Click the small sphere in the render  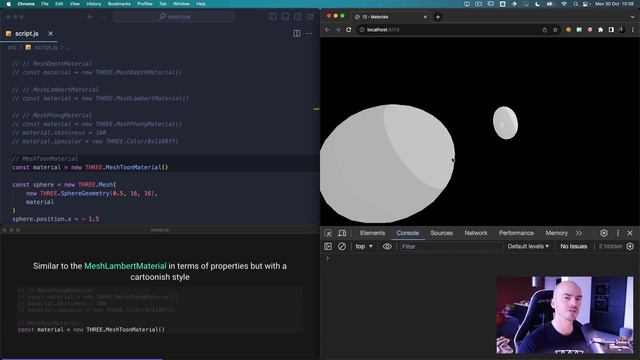point(505,123)
